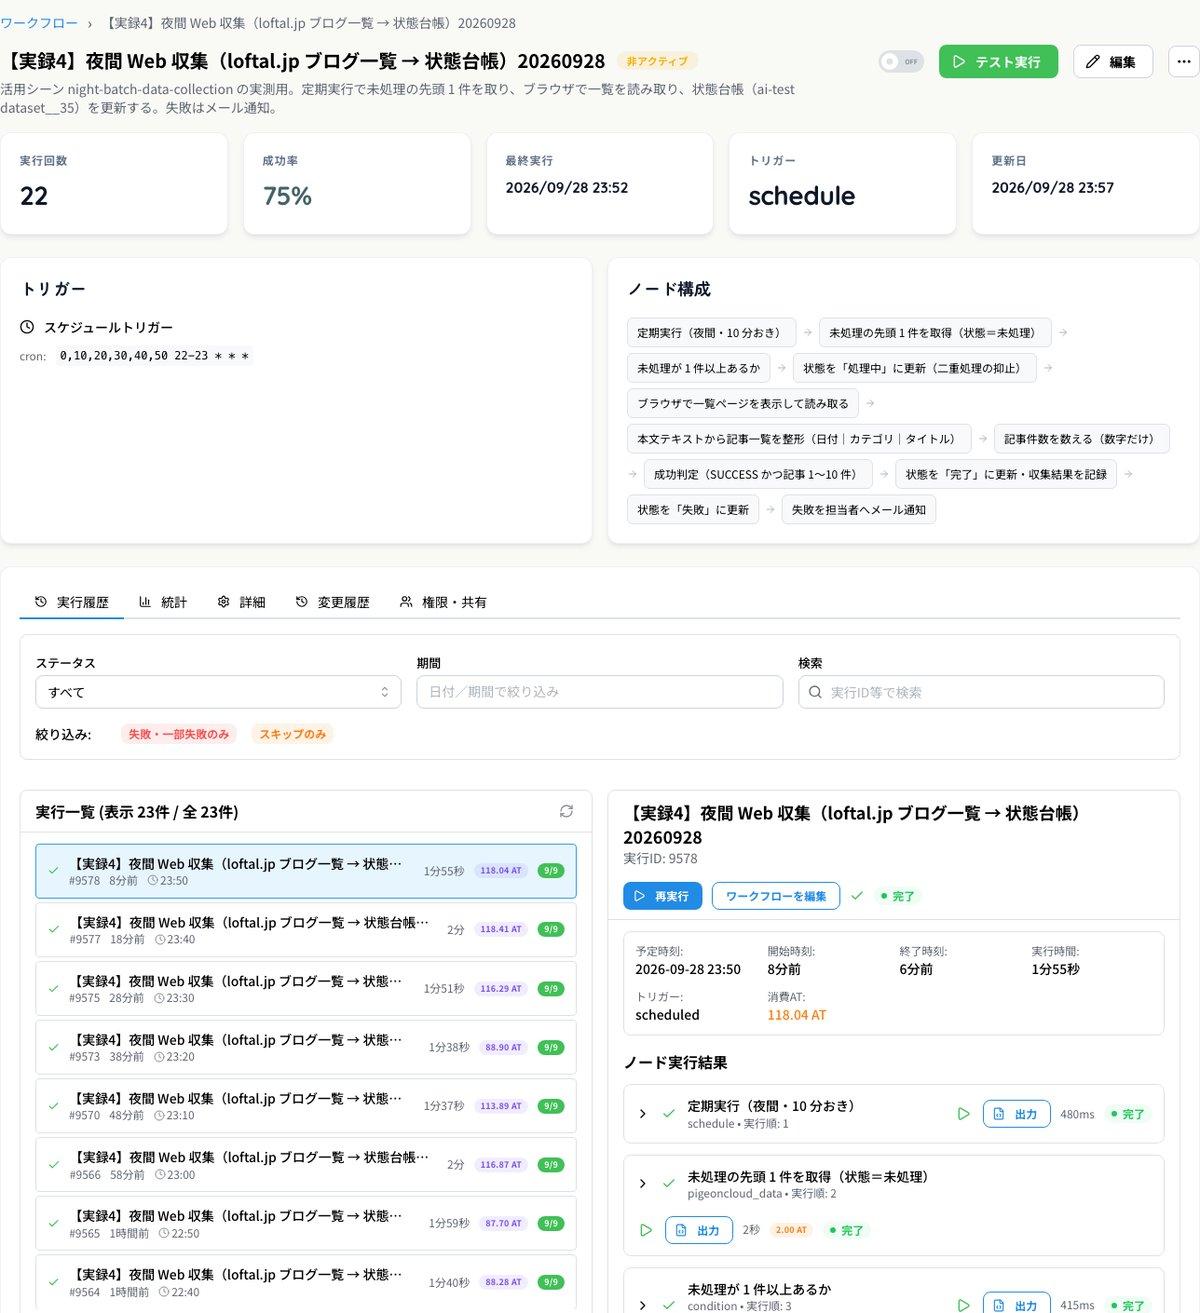Image resolution: width=1200 pixels, height=1313 pixels.
Task: Go to ワークフロー breadcrumb link
Action: click(39, 23)
